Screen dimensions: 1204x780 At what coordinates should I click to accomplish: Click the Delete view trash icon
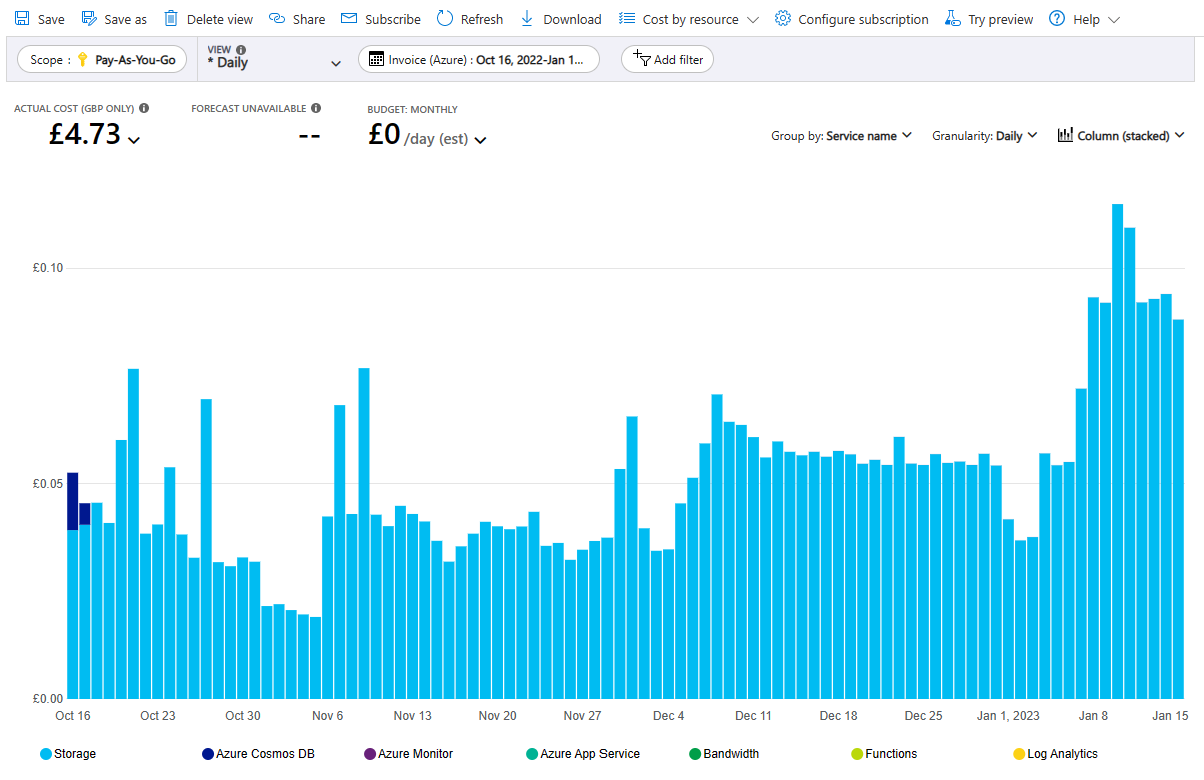171,19
